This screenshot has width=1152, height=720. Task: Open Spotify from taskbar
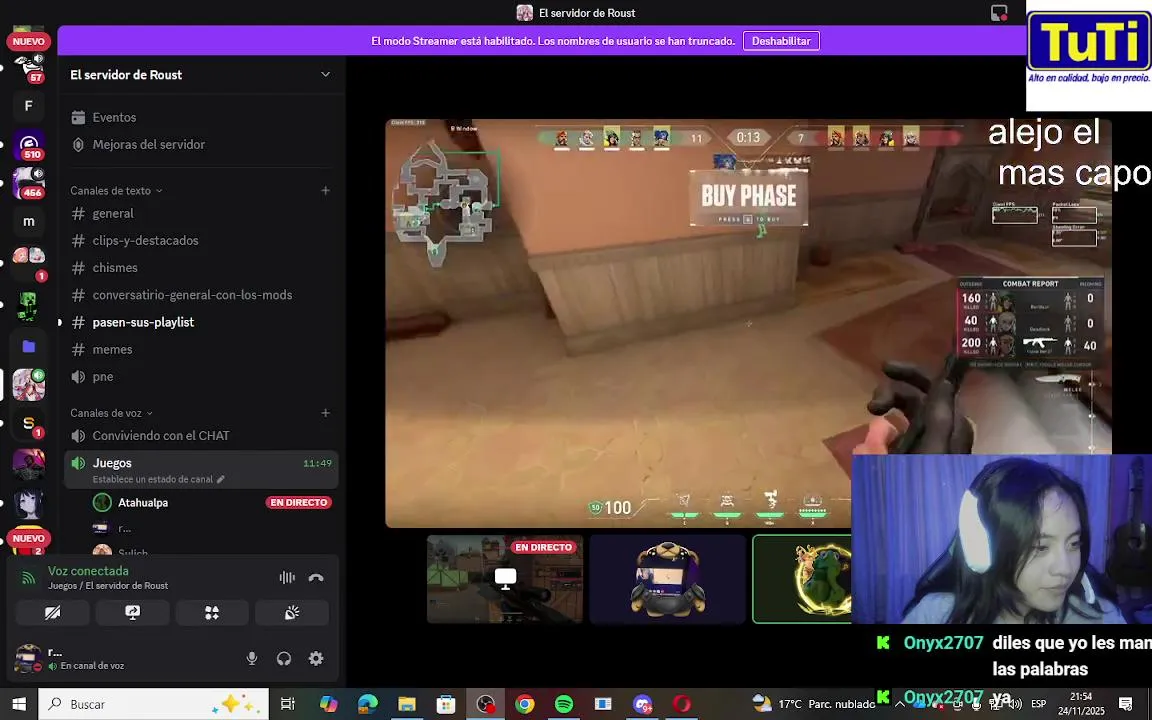click(x=564, y=704)
